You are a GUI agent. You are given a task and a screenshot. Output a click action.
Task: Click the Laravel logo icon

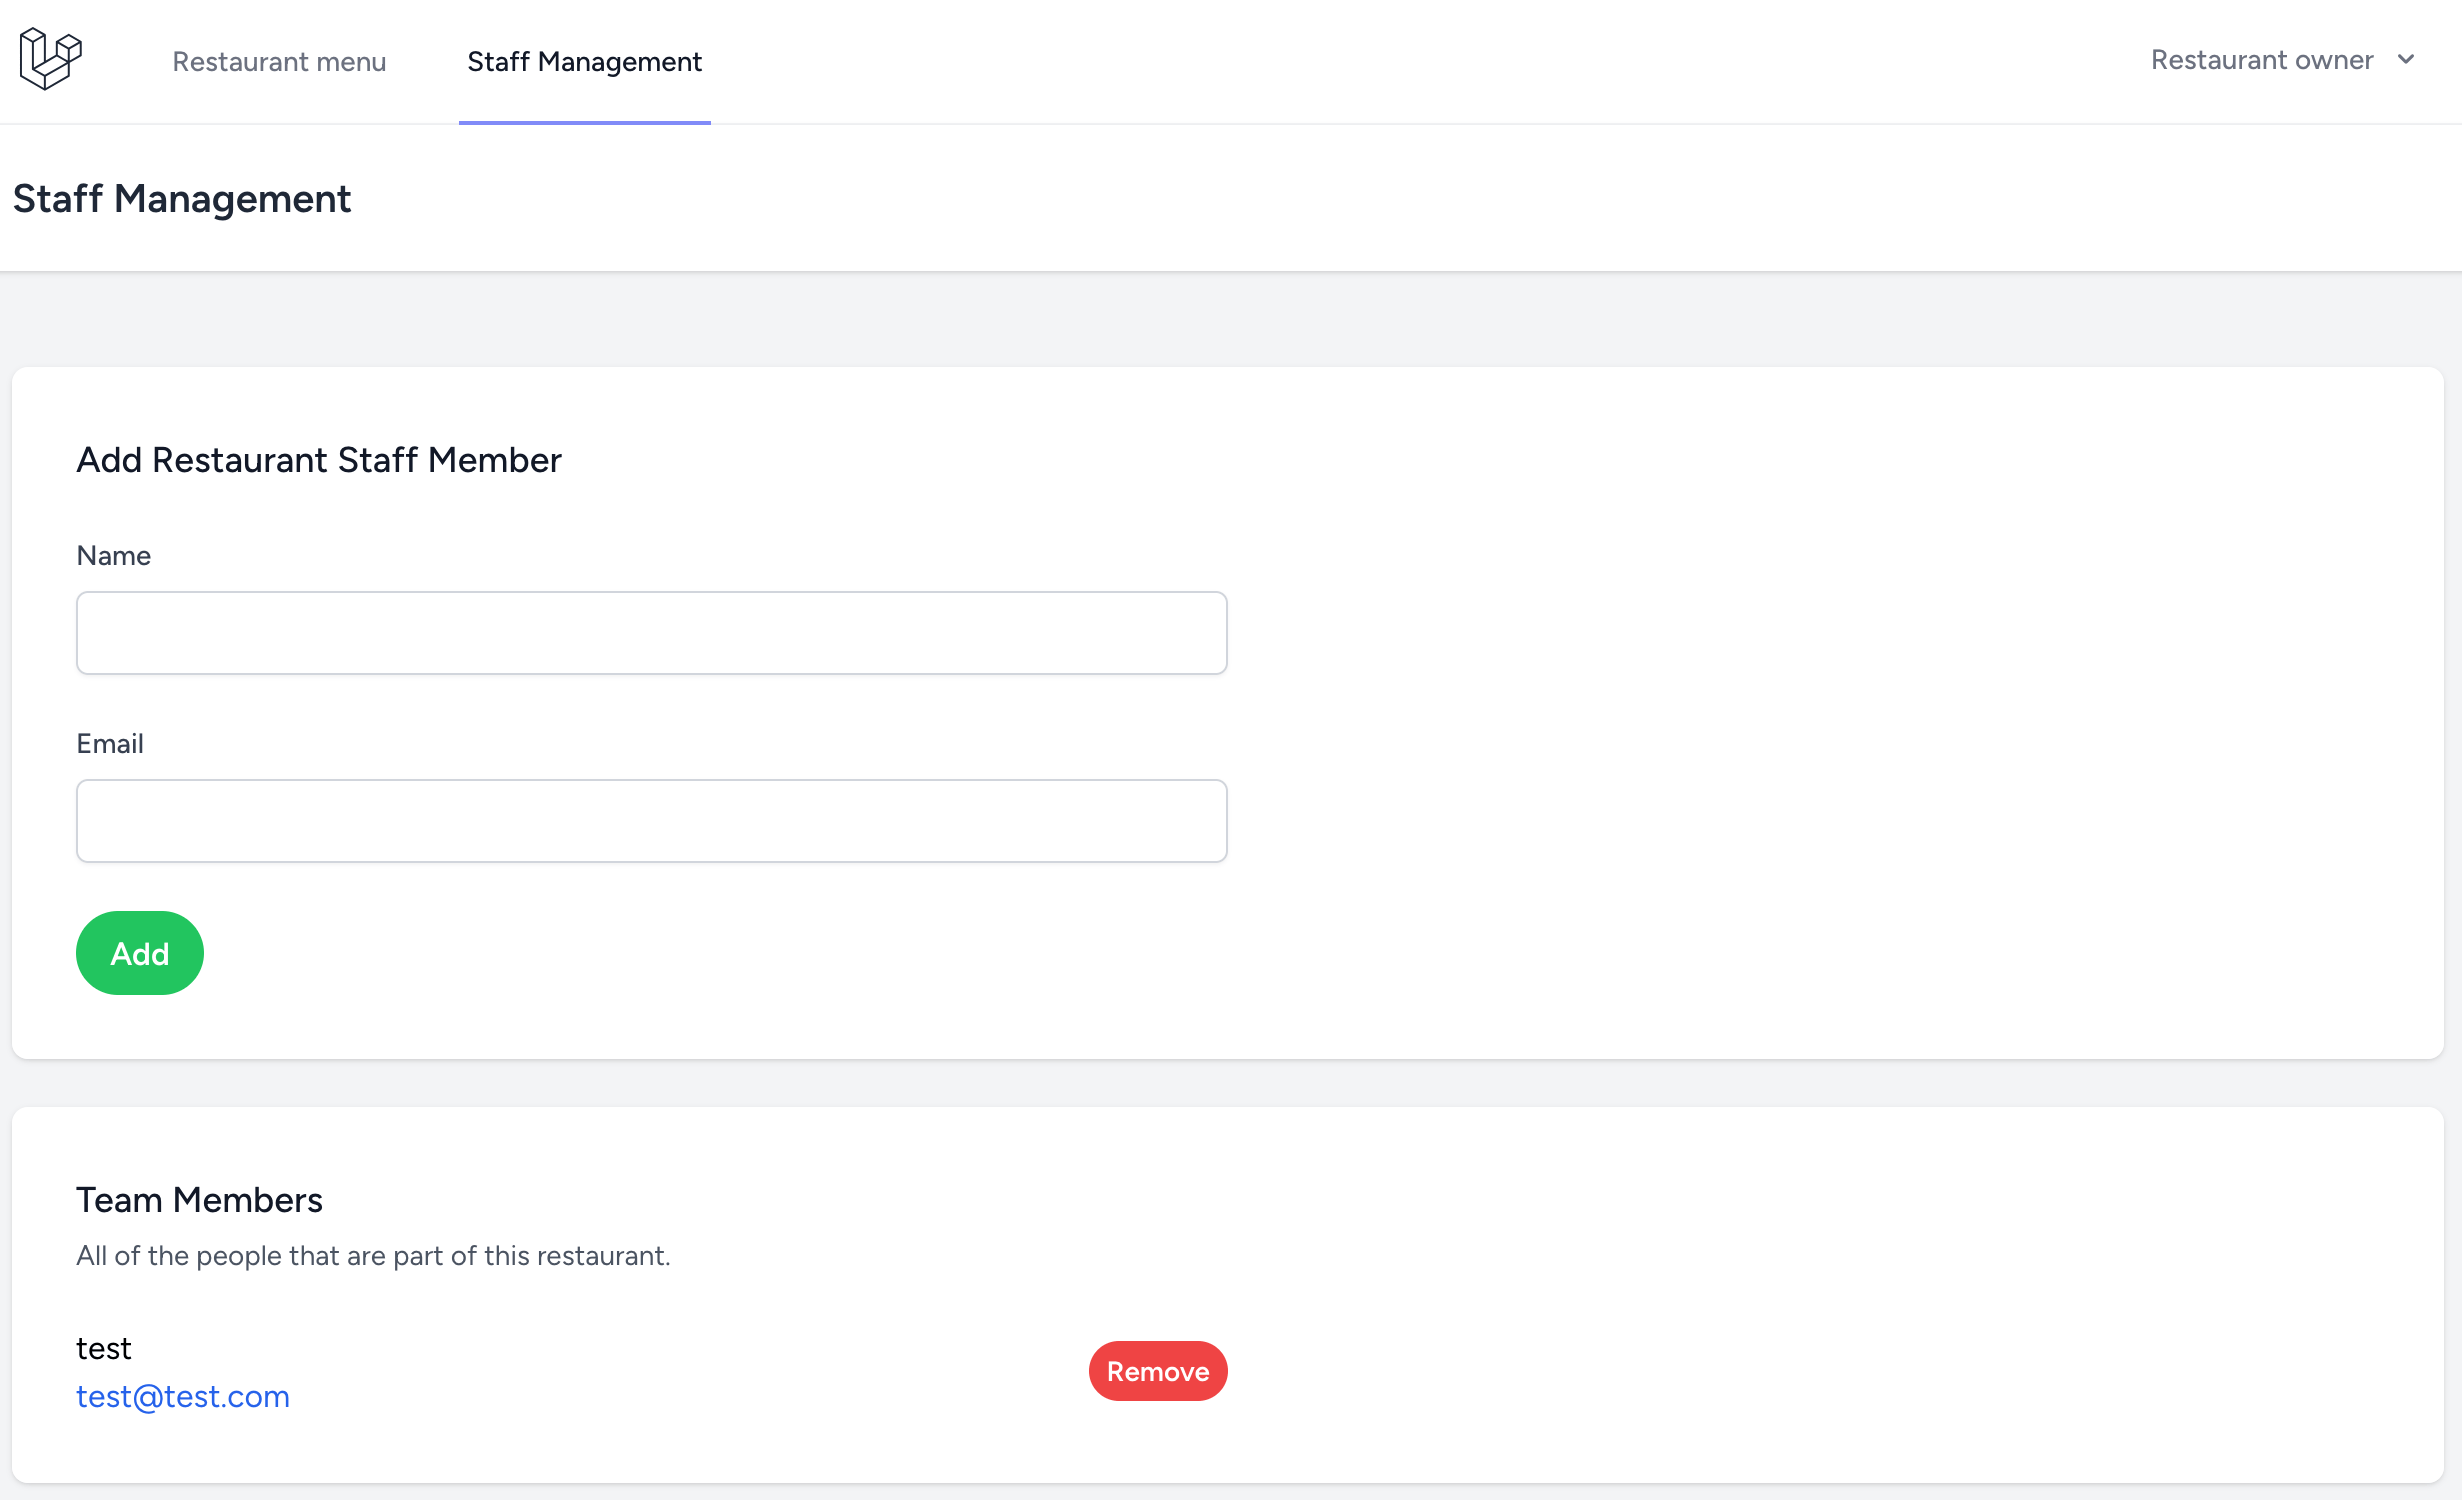point(50,60)
